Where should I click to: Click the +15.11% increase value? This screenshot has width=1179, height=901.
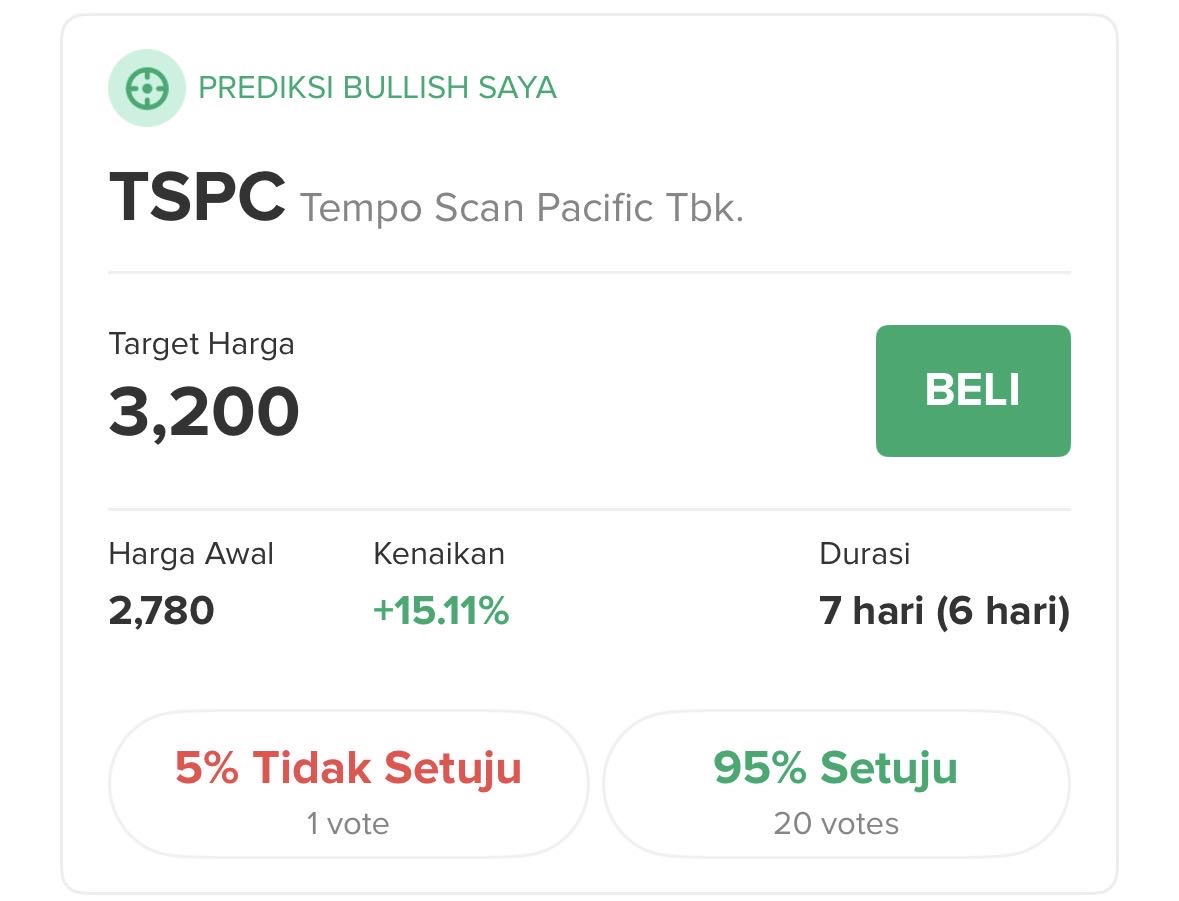[x=441, y=611]
